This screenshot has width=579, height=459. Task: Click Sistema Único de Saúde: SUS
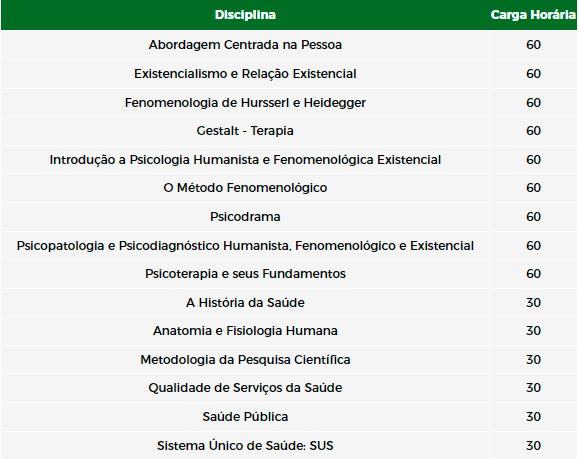coord(245,445)
